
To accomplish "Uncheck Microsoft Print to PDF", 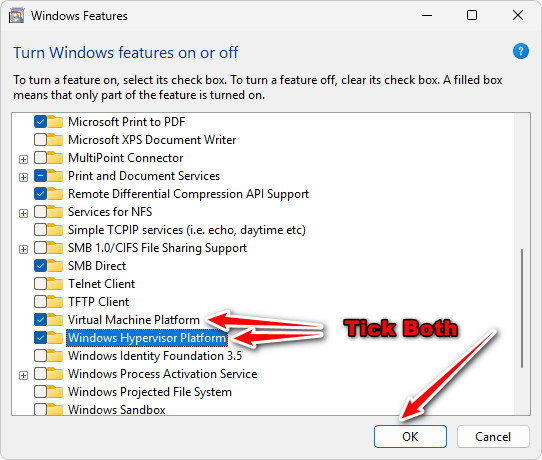I will coord(40,122).
